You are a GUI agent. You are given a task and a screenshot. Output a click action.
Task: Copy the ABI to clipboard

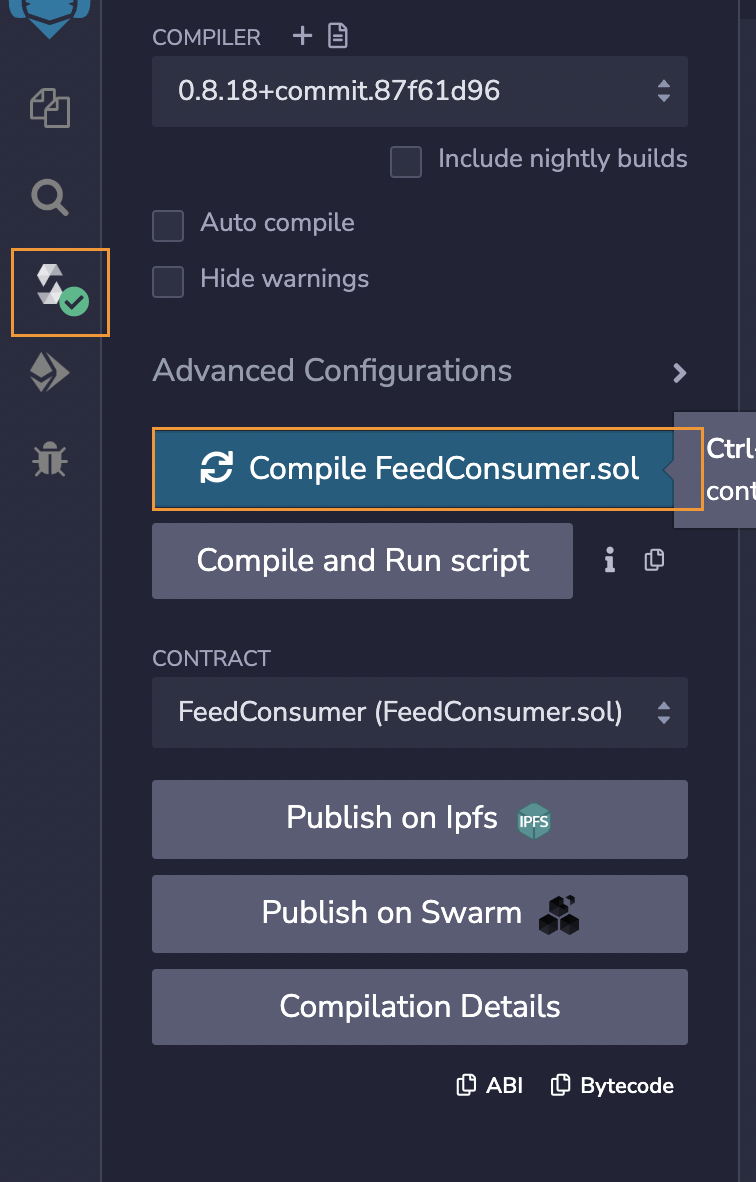coord(490,1086)
